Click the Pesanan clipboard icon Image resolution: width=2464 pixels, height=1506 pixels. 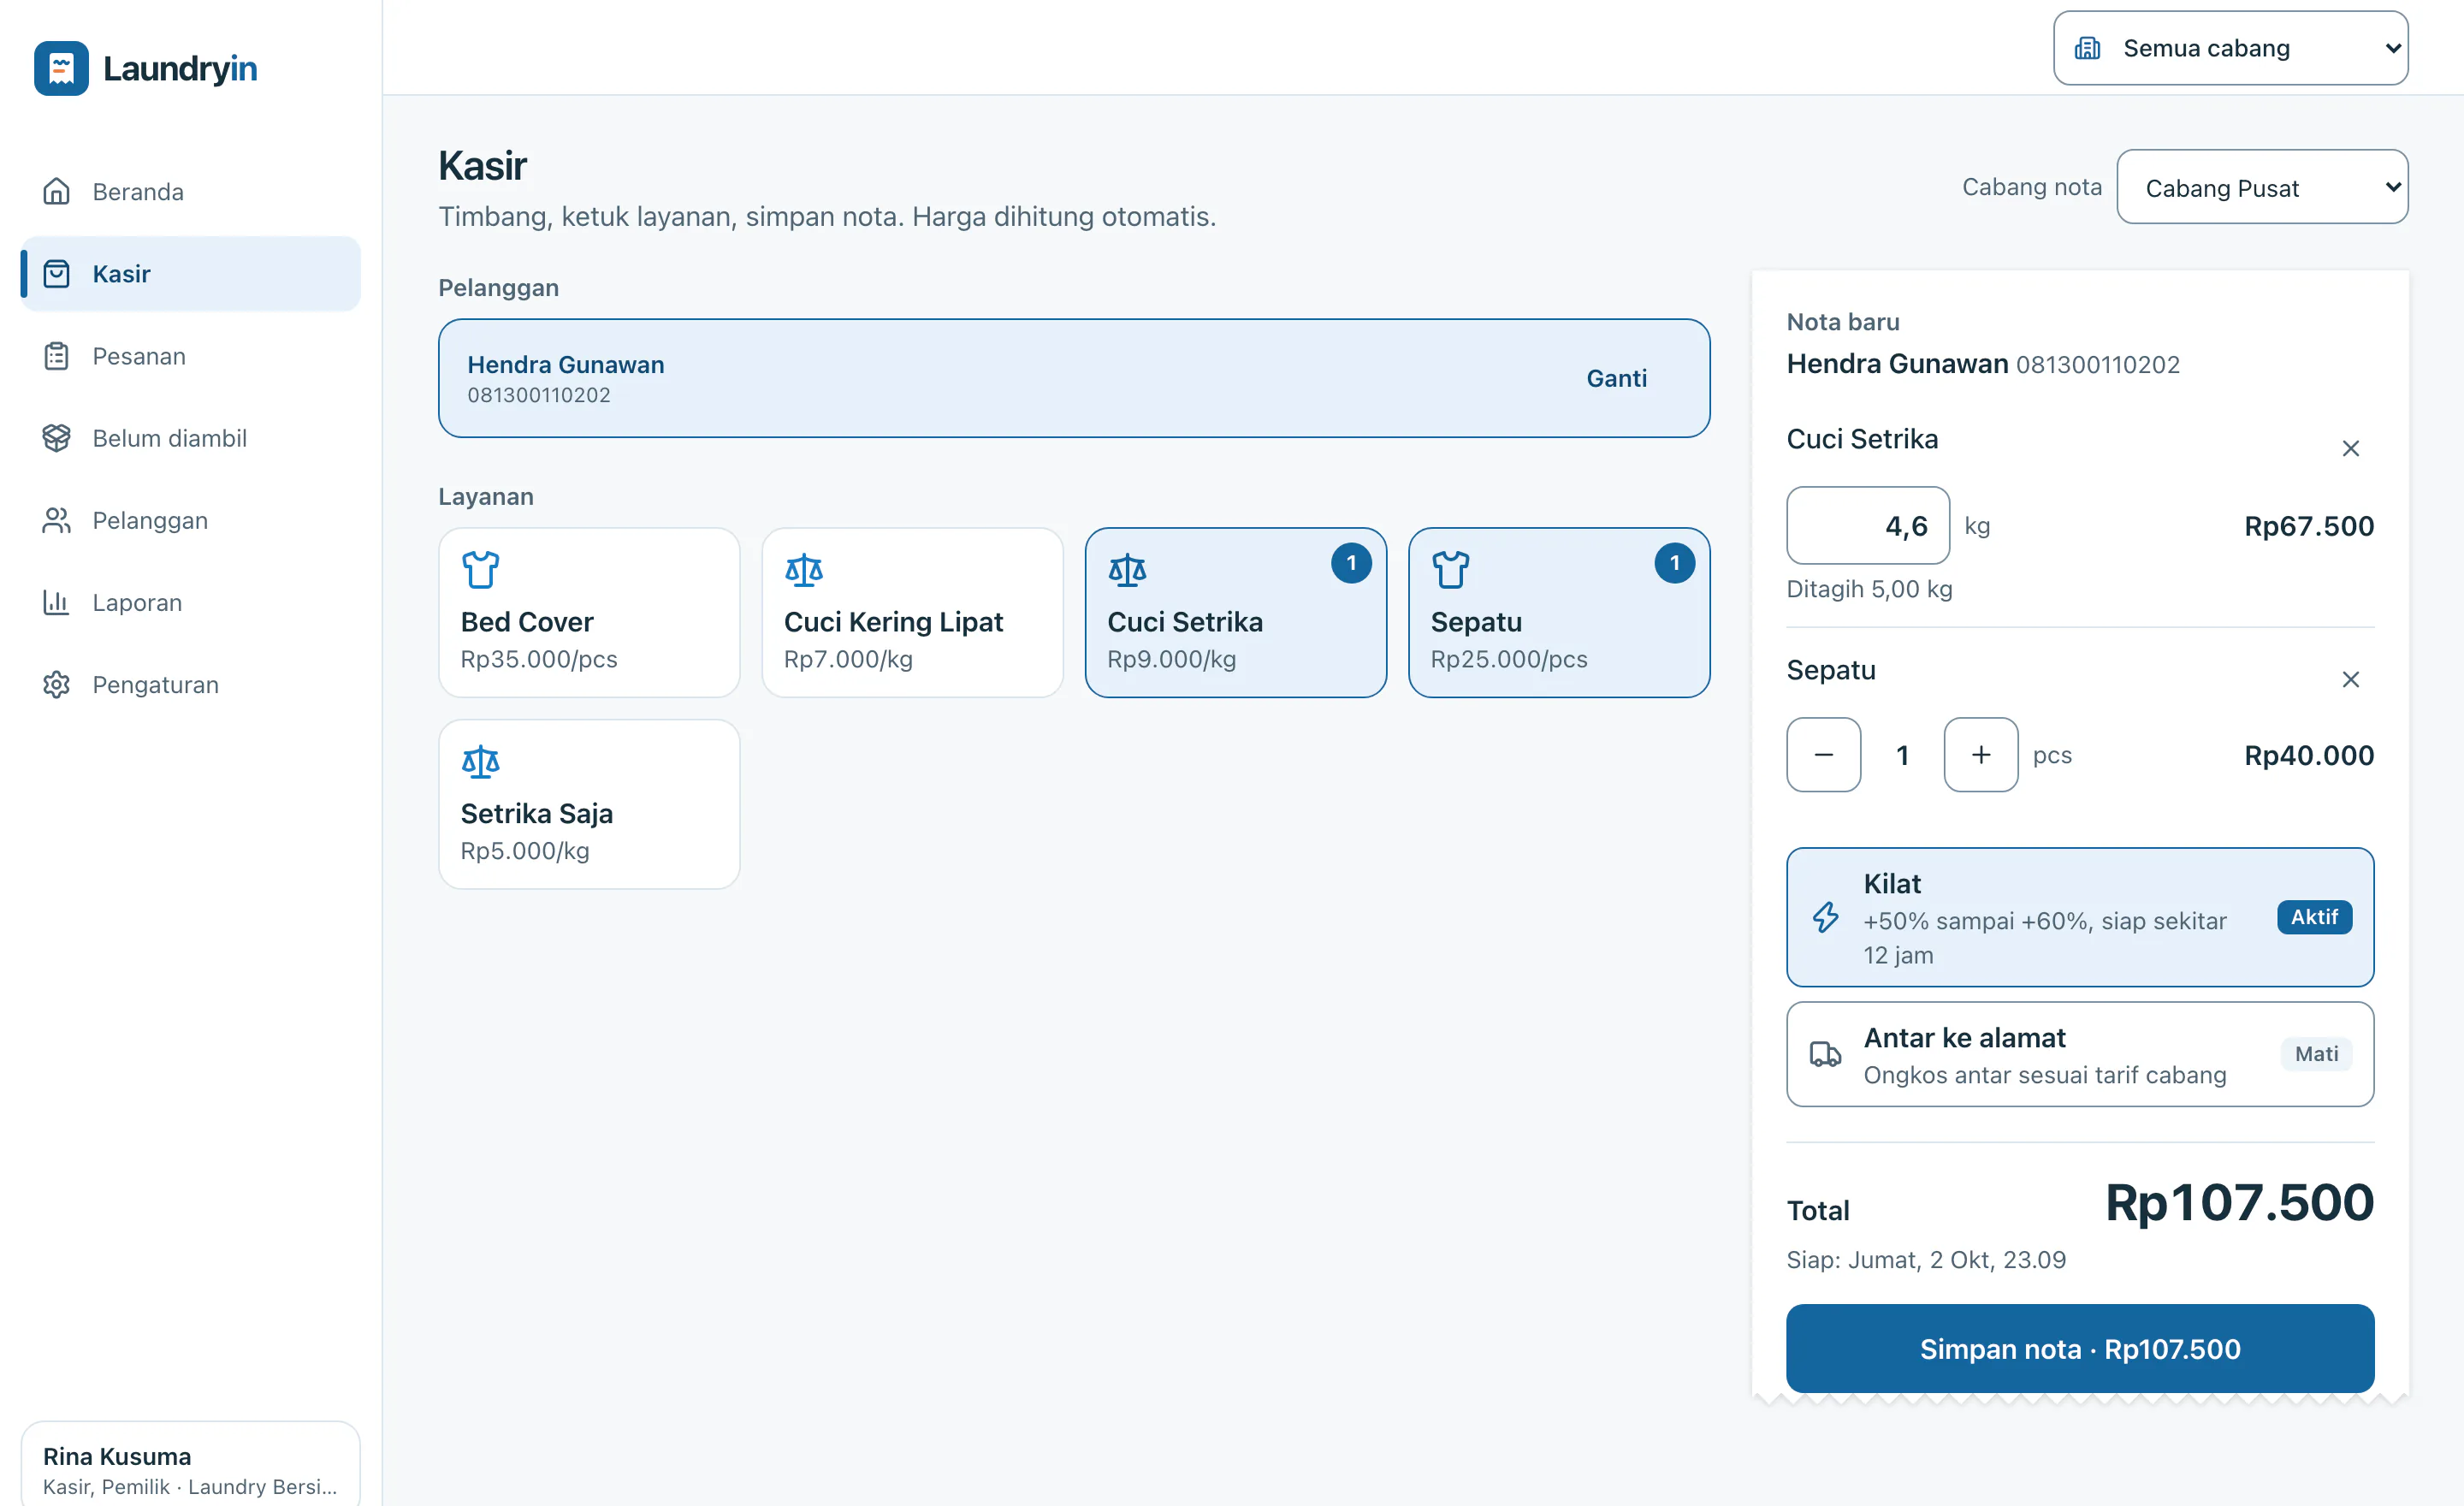click(x=56, y=356)
